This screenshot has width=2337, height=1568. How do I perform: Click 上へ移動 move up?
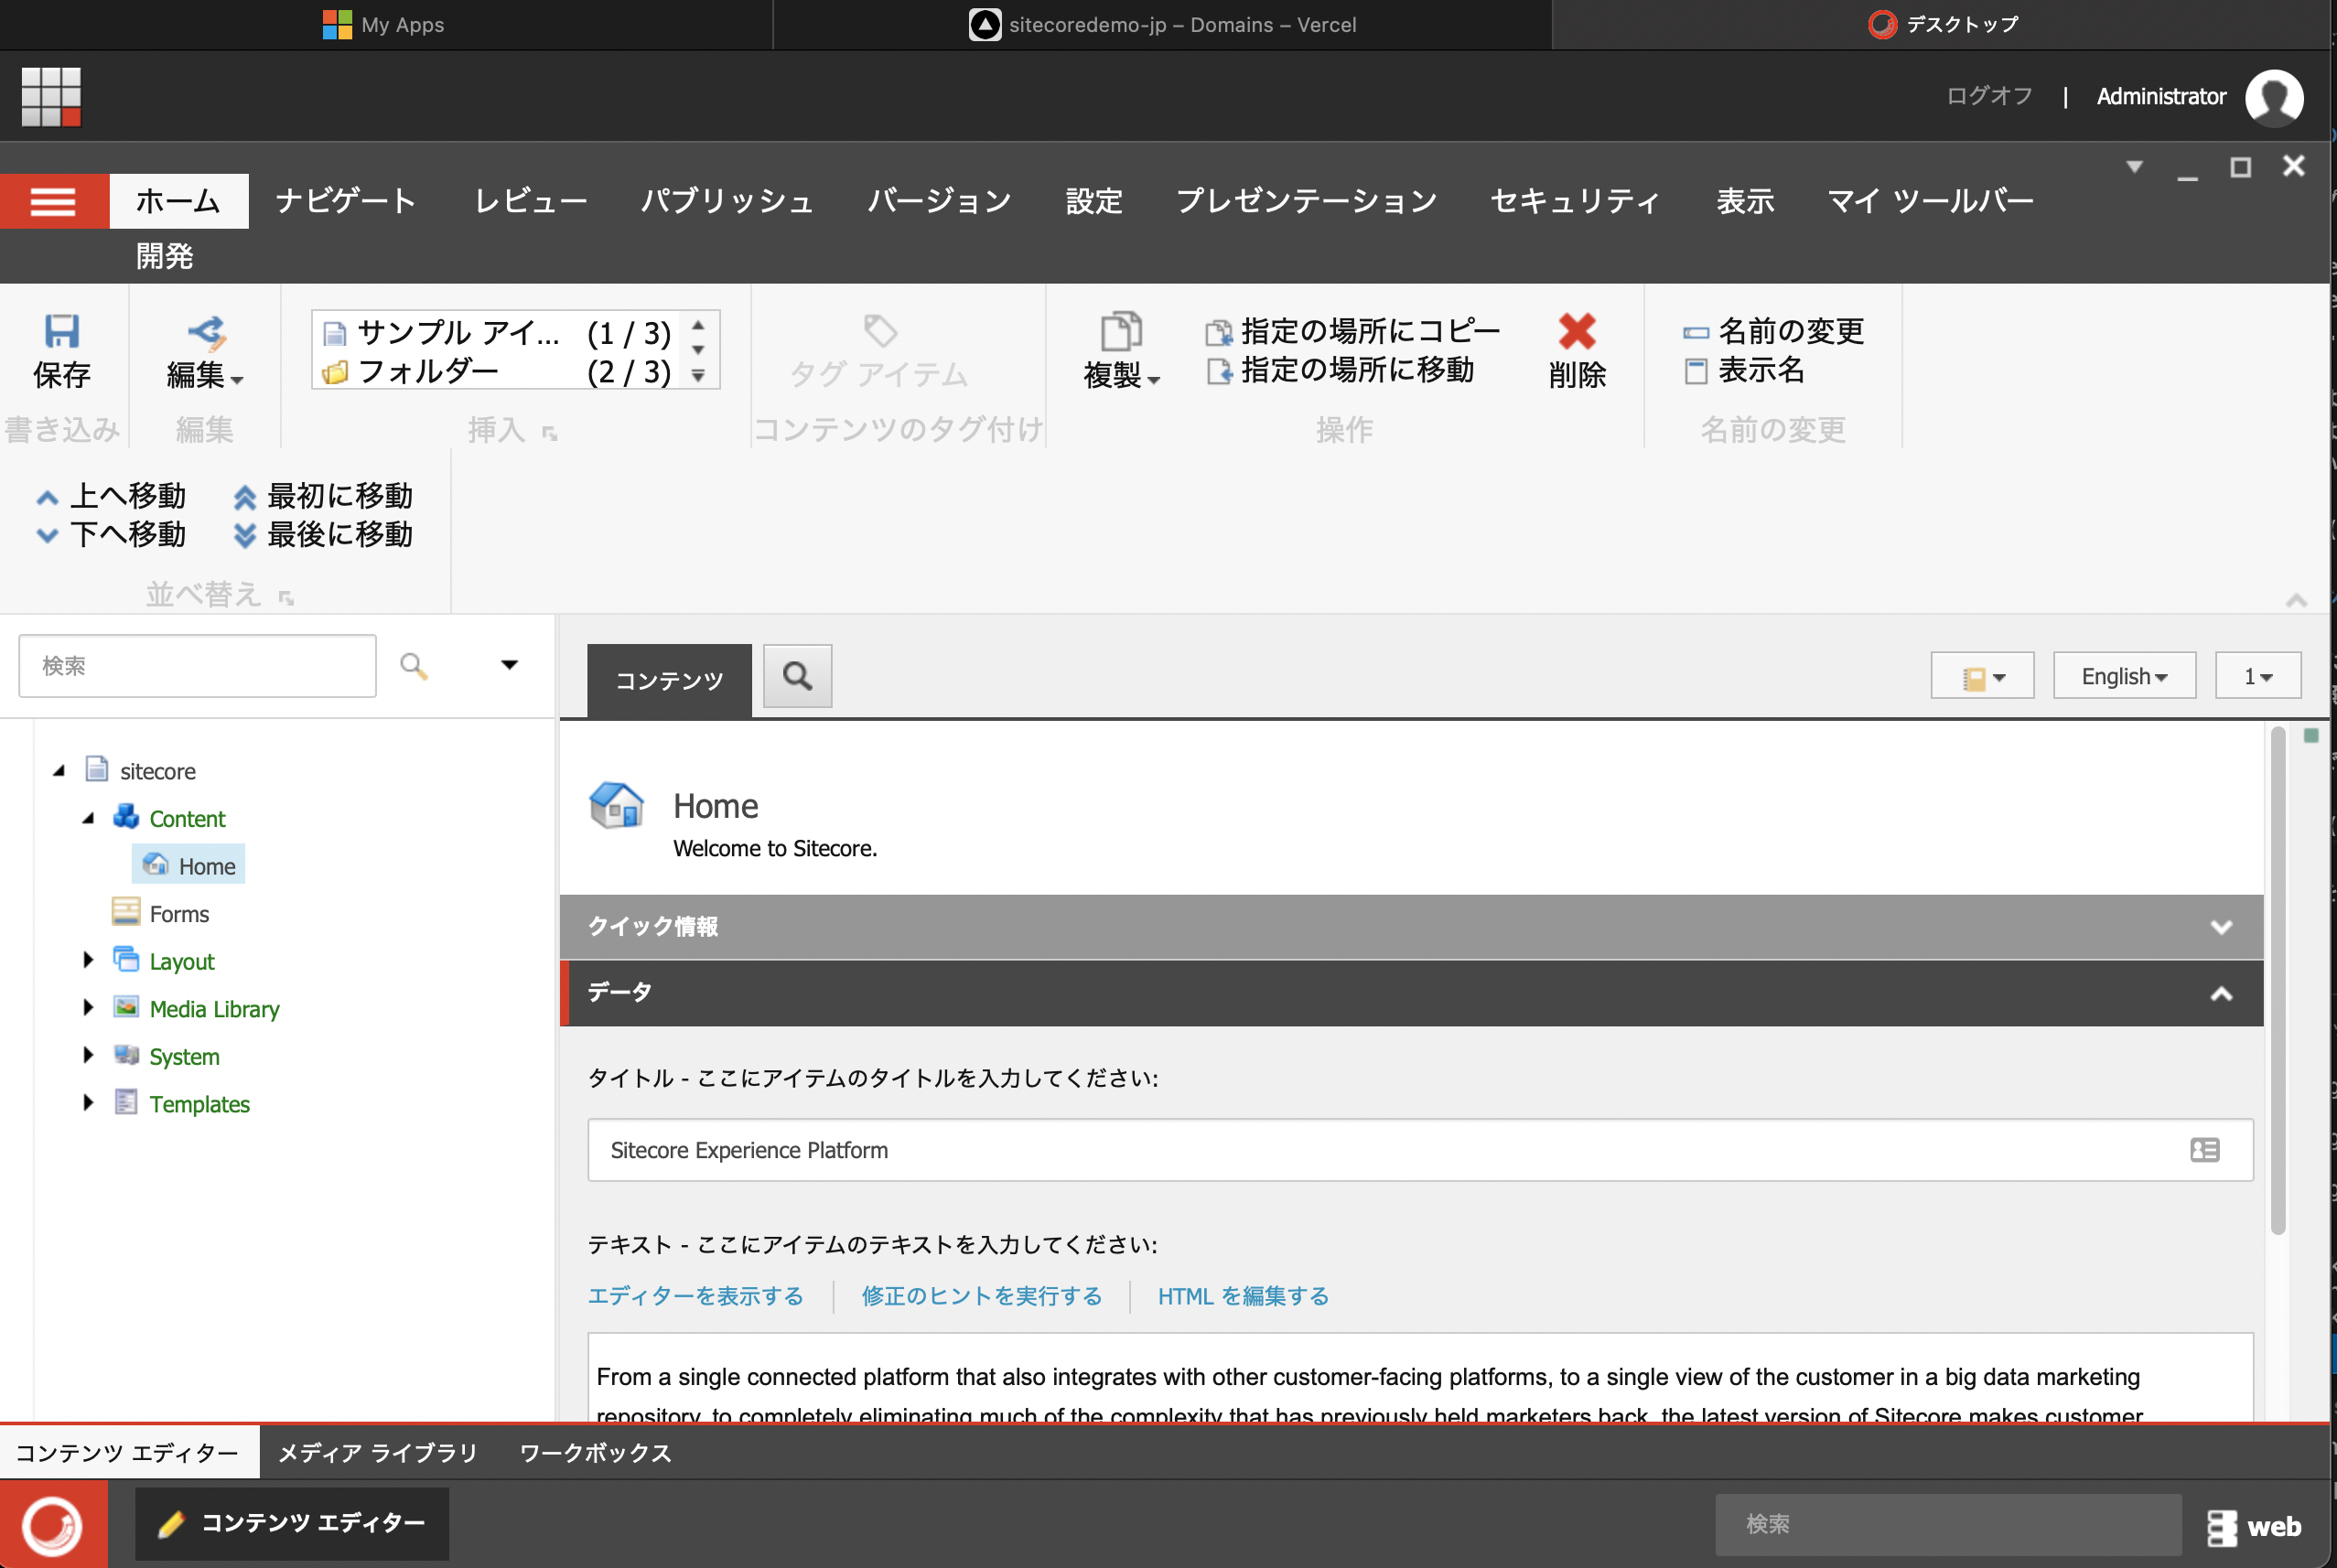pyautogui.click(x=111, y=496)
